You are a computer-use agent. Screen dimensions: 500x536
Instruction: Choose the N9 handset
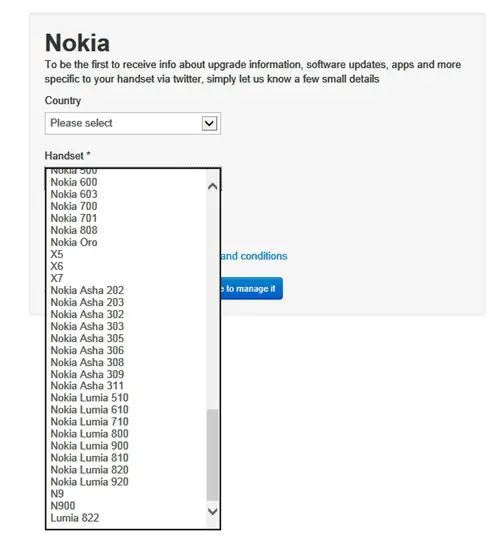point(126,494)
